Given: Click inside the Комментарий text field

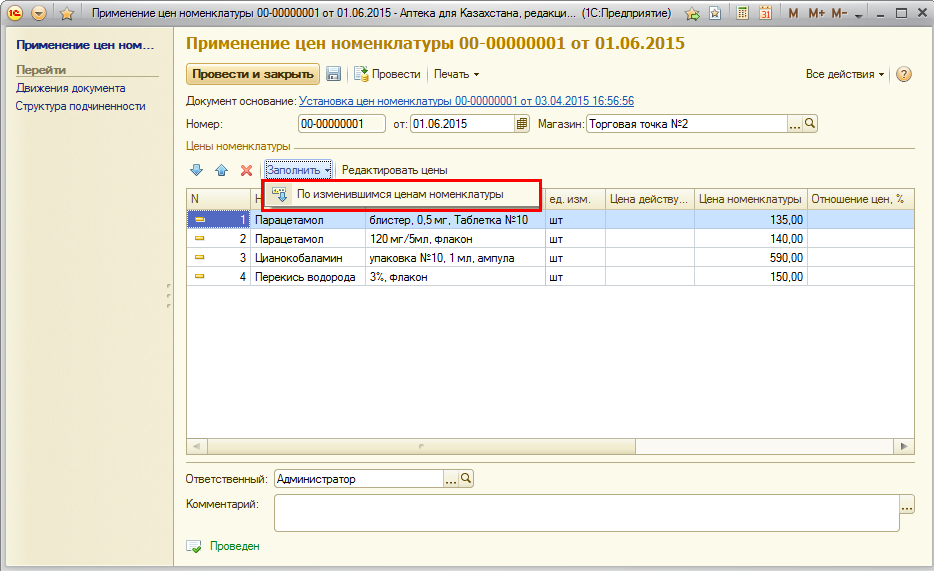Looking at the screenshot, I should point(586,514).
